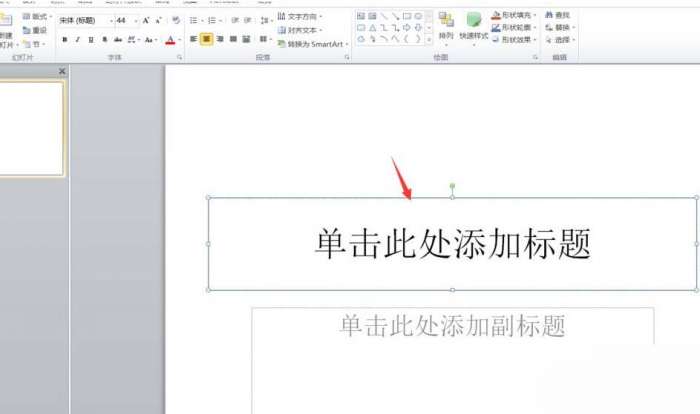Open the 排列 arrange menu
The width and height of the screenshot is (700, 414).
coord(446,28)
